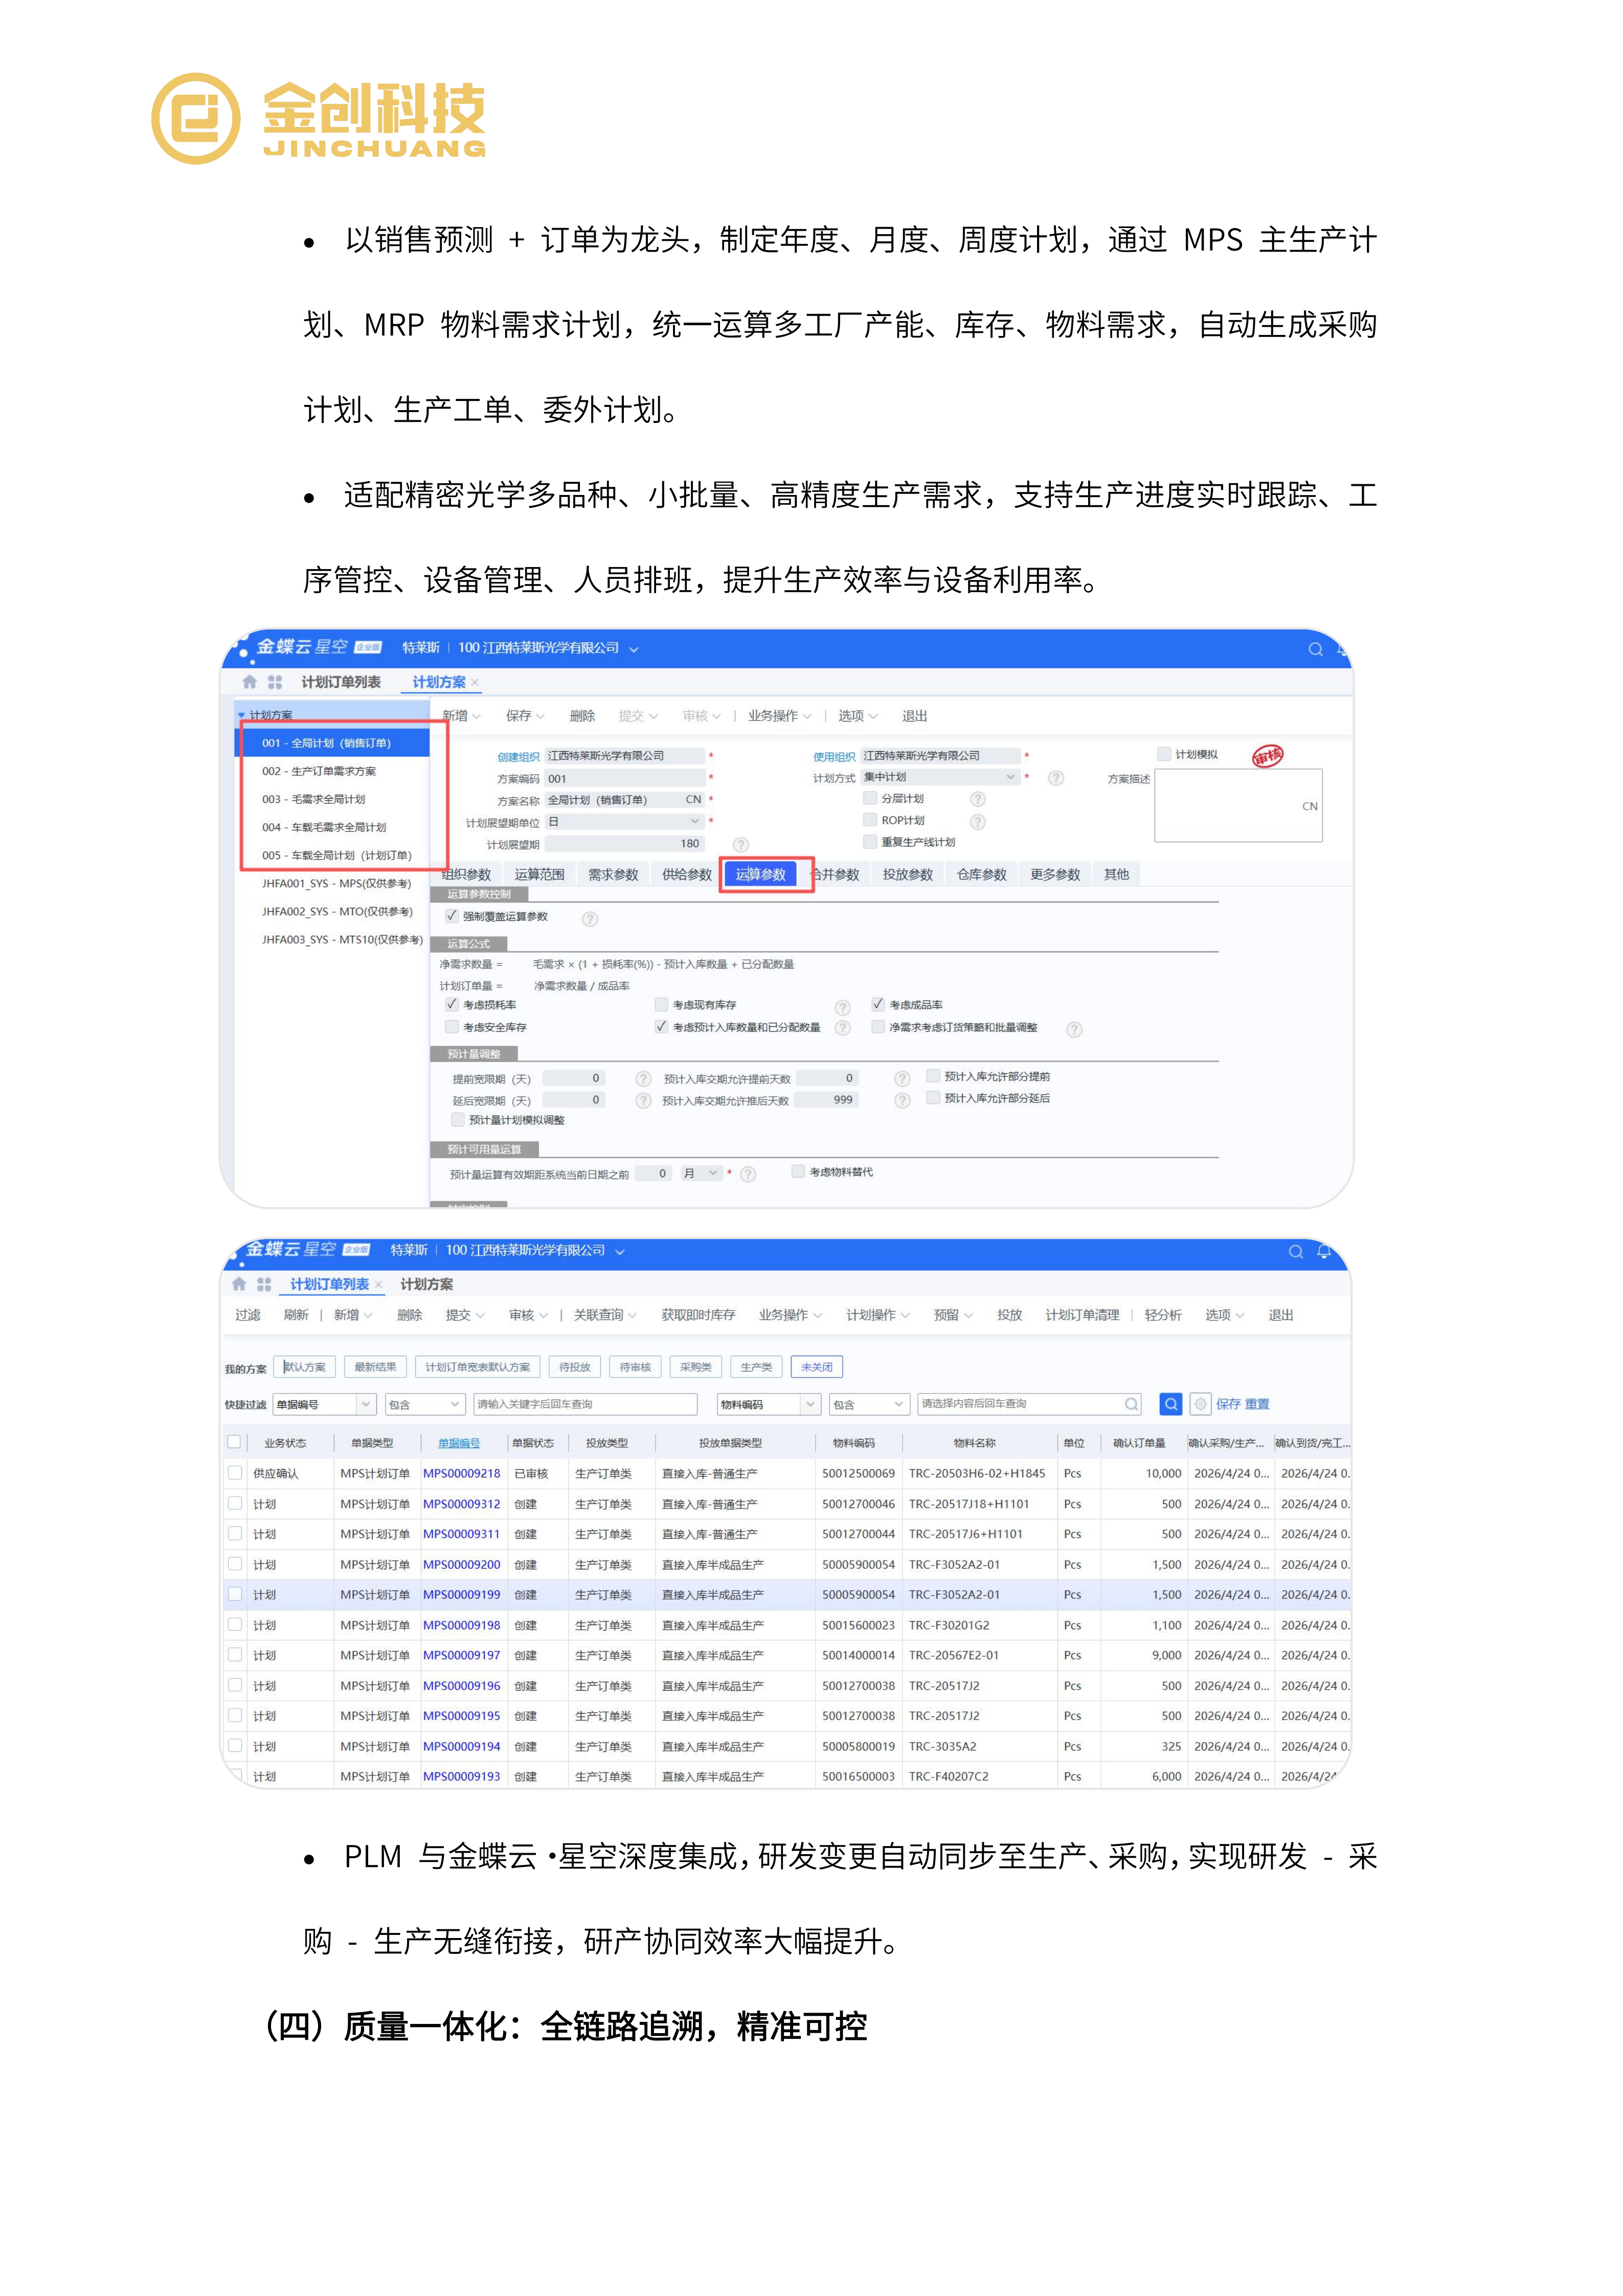Image resolution: width=1623 pixels, height=2296 pixels.
Task: Click notification bell in lower screenshot header
Action: pyautogui.click(x=1324, y=1251)
